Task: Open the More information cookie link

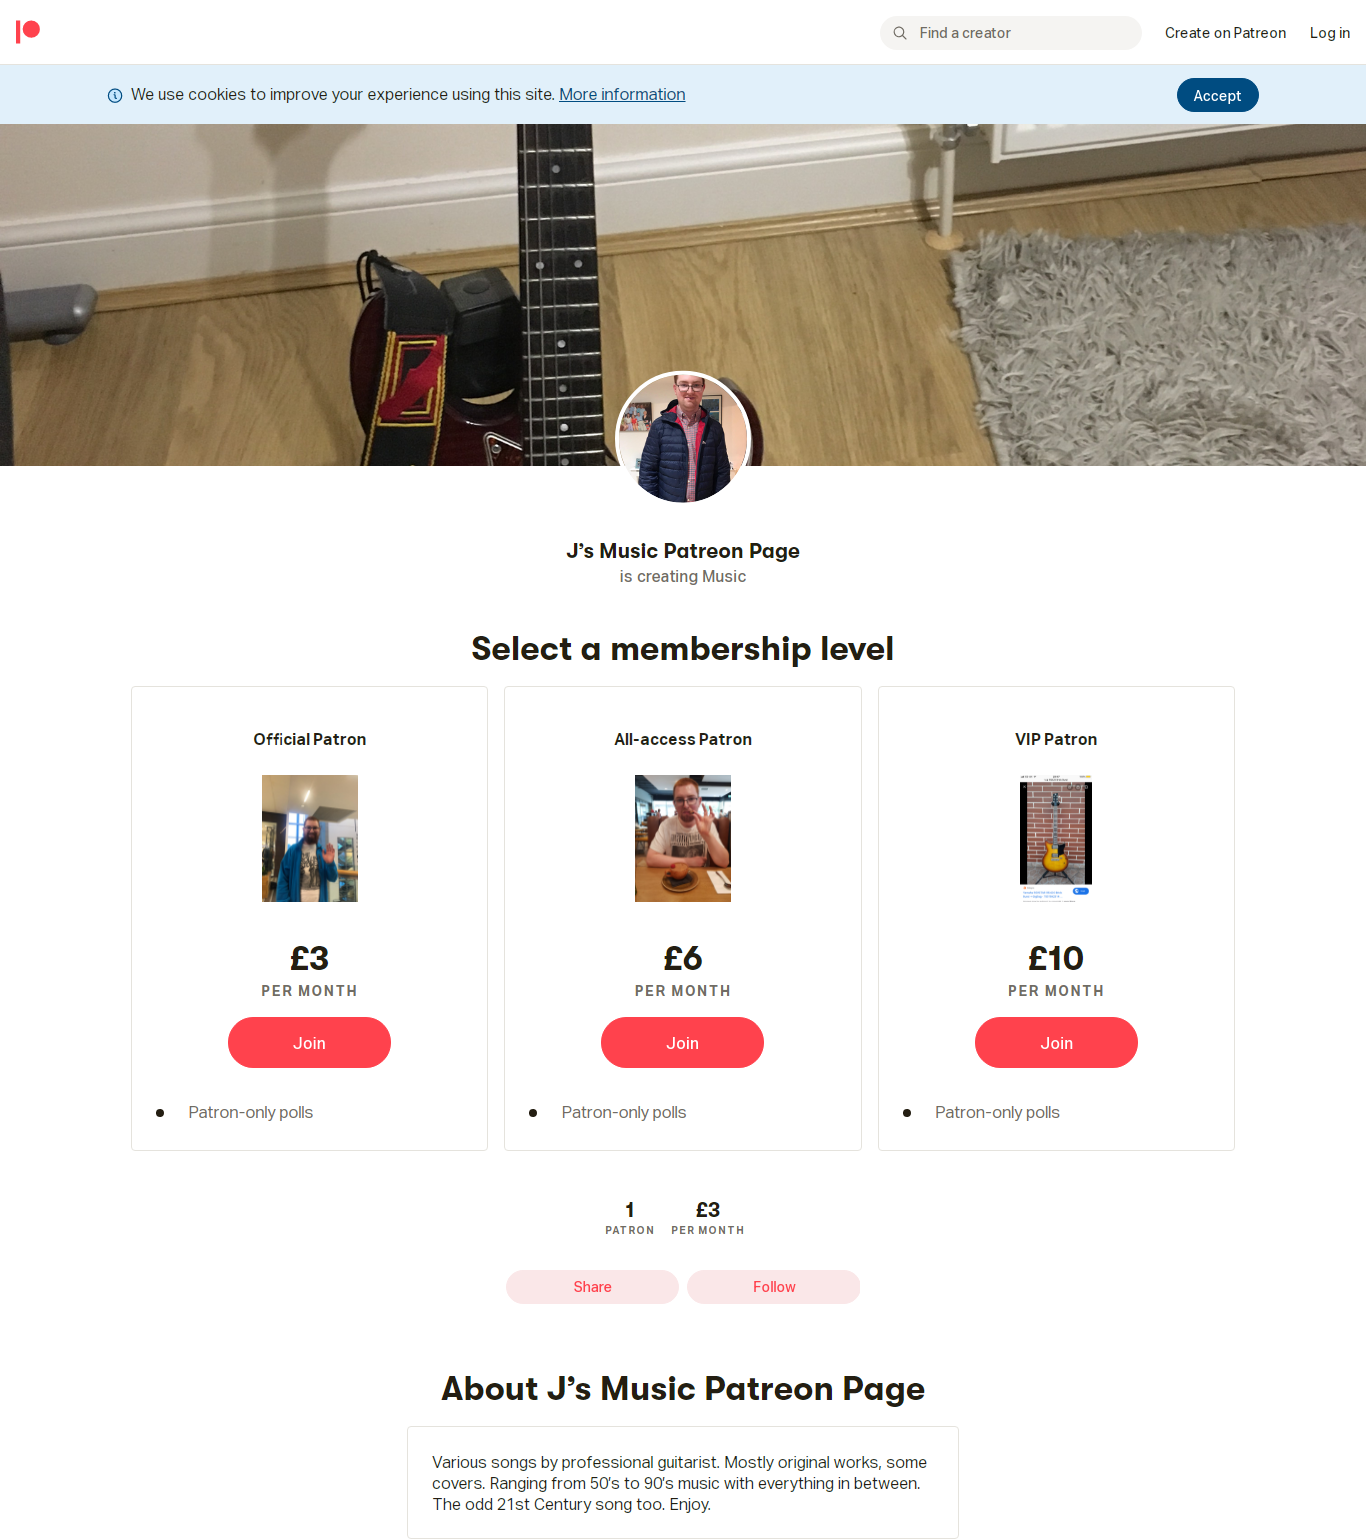Action: pyautogui.click(x=622, y=94)
